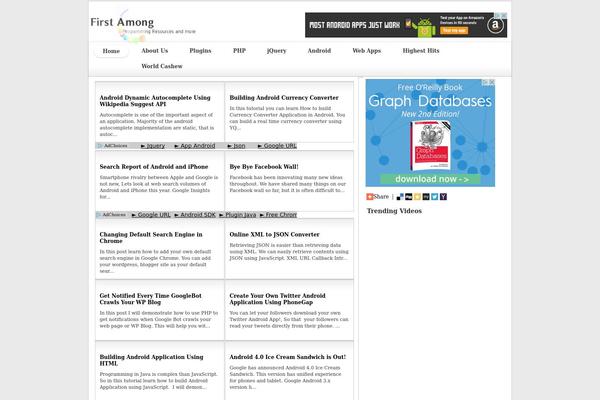
Task: Open Changing Default Search Engine in Chrome
Action: coord(151,237)
